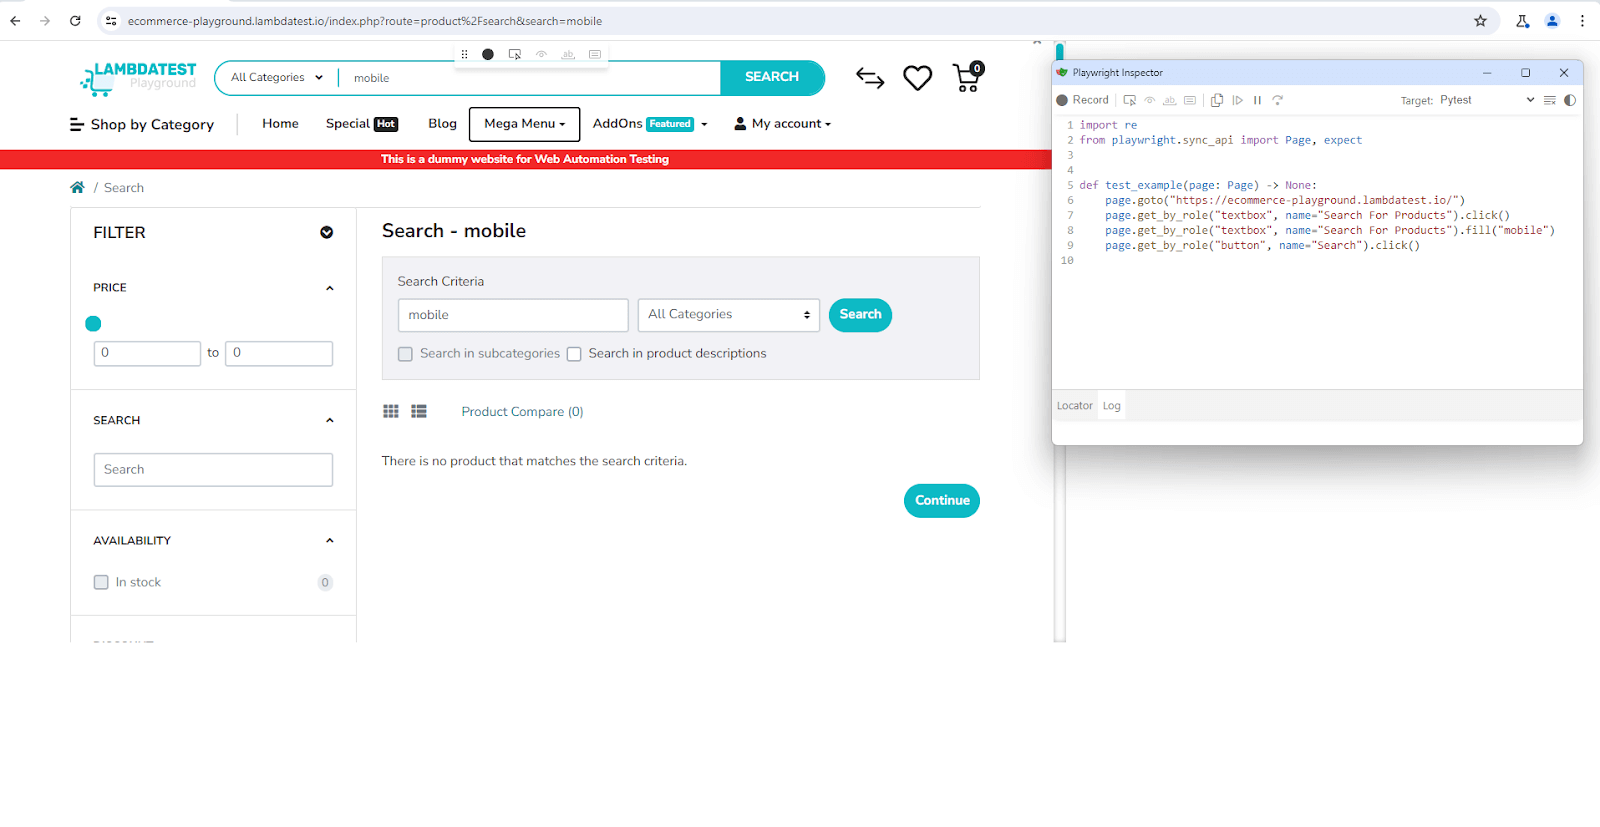The image size is (1600, 827).
Task: Collapse the SEARCH filter section
Action: (x=330, y=421)
